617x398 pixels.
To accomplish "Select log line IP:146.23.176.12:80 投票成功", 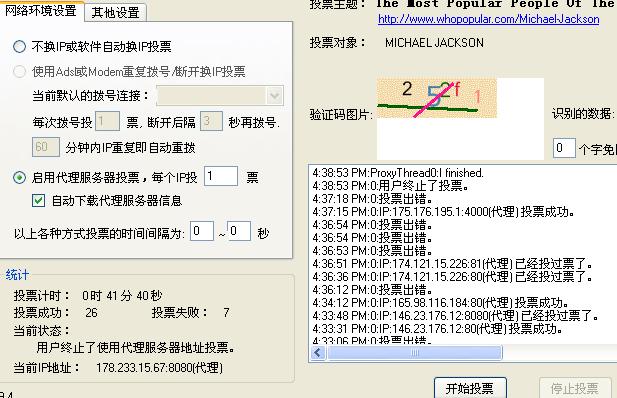I will pos(437,329).
